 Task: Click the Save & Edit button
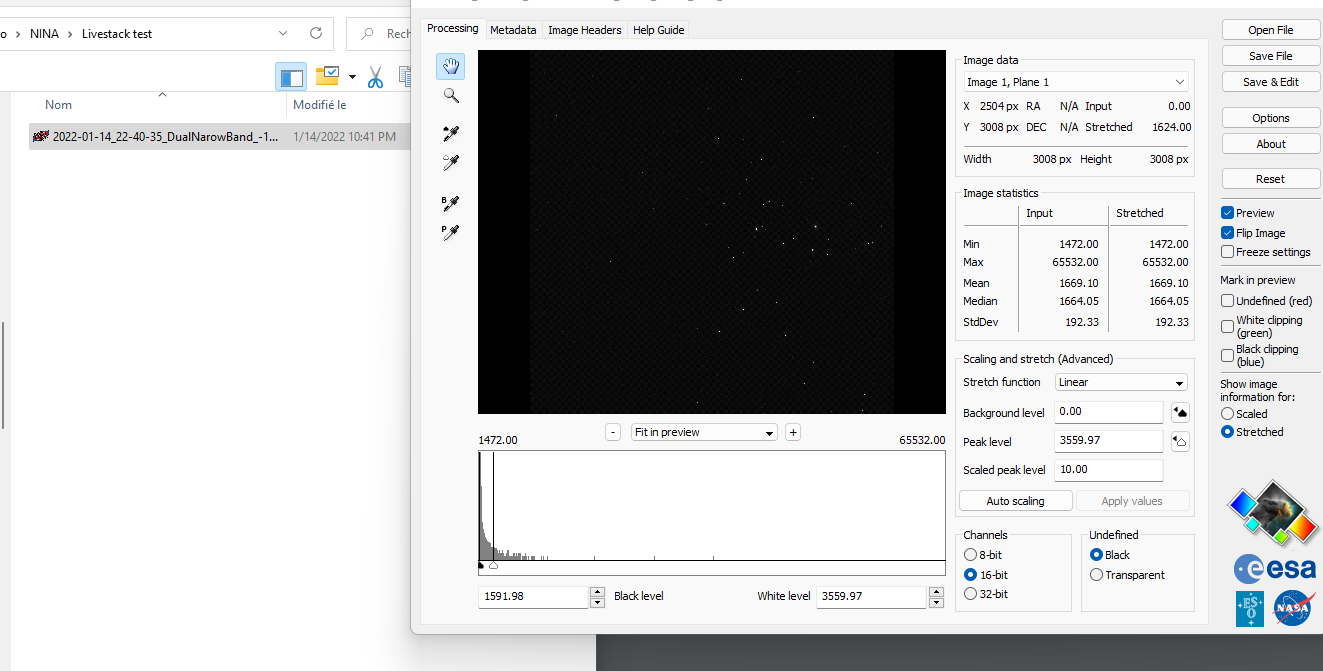pos(1270,82)
